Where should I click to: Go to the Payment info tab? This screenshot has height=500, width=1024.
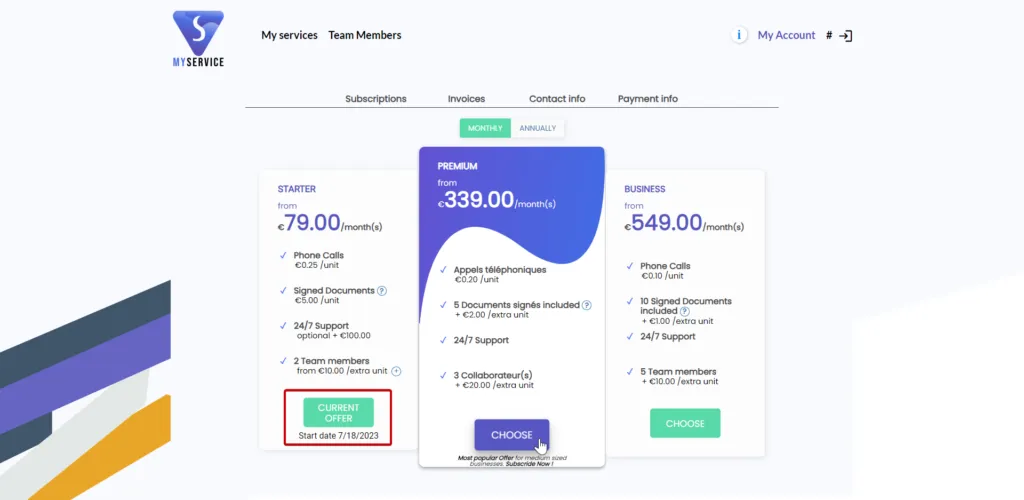(x=648, y=99)
